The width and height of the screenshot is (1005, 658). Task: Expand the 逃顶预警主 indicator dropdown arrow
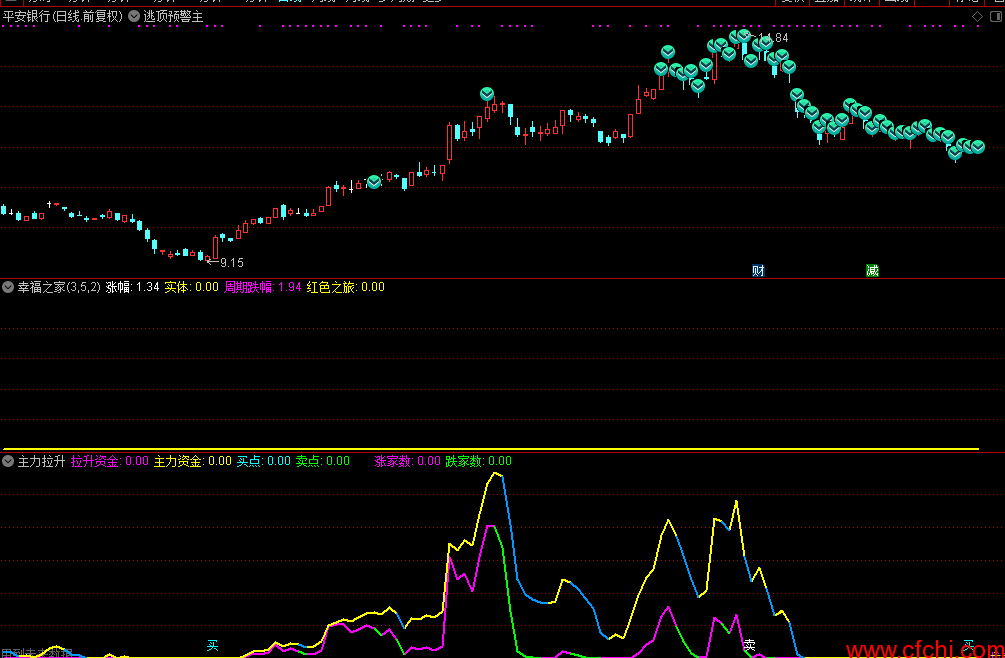click(x=134, y=16)
